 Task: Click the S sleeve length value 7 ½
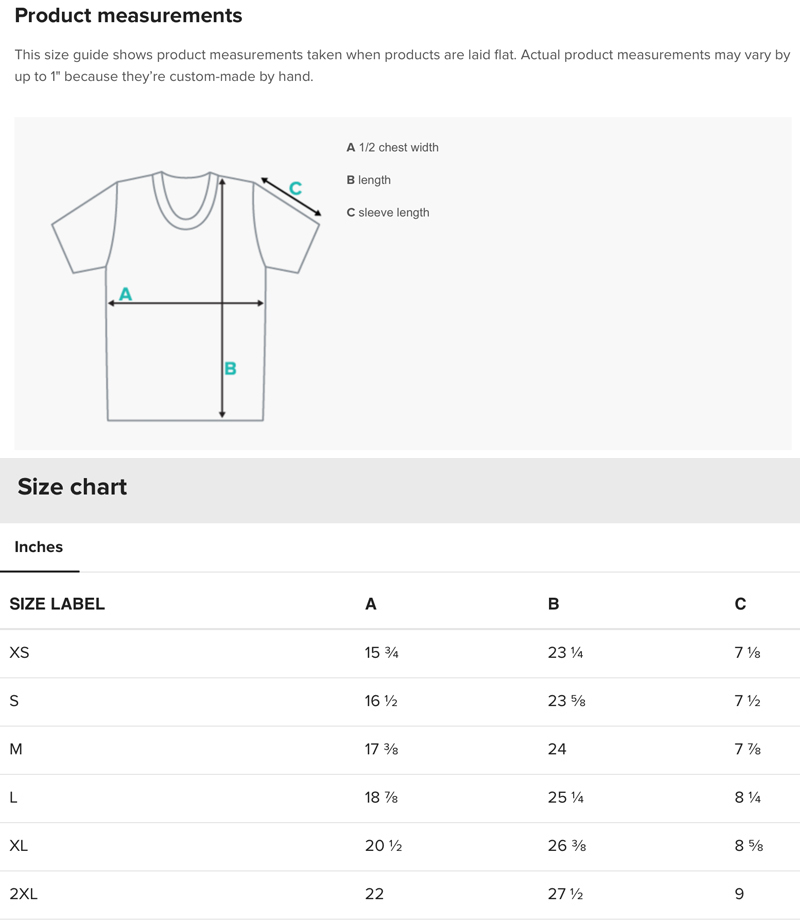(747, 701)
